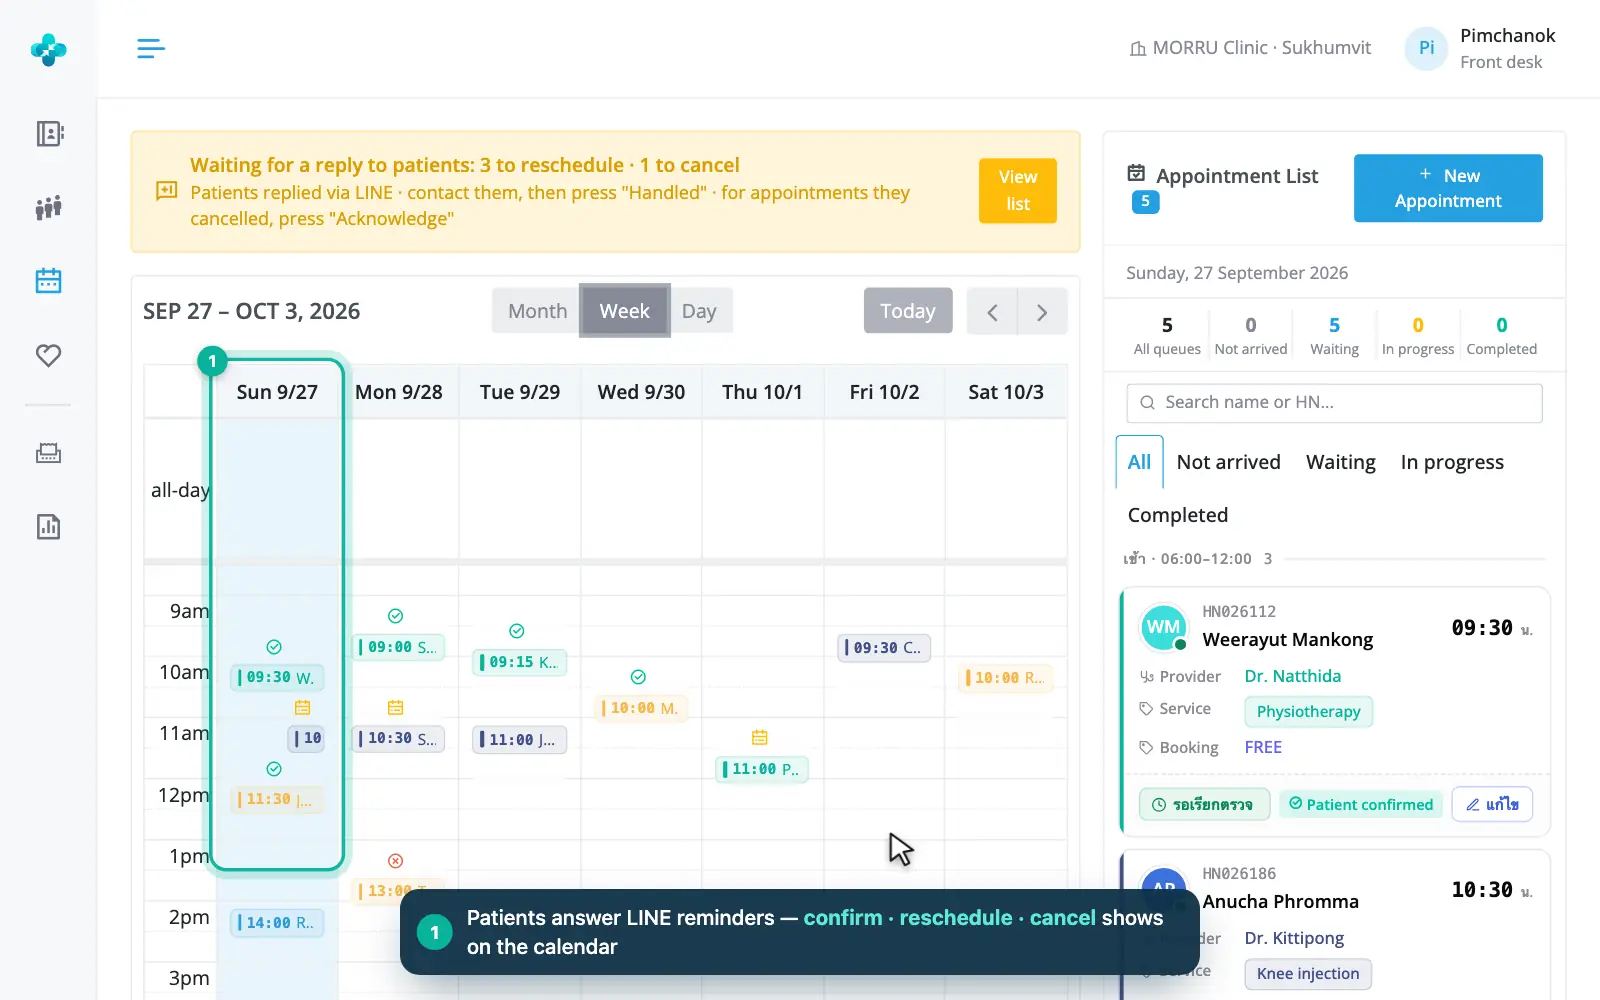Select the calendar sidebar icon

(49, 281)
